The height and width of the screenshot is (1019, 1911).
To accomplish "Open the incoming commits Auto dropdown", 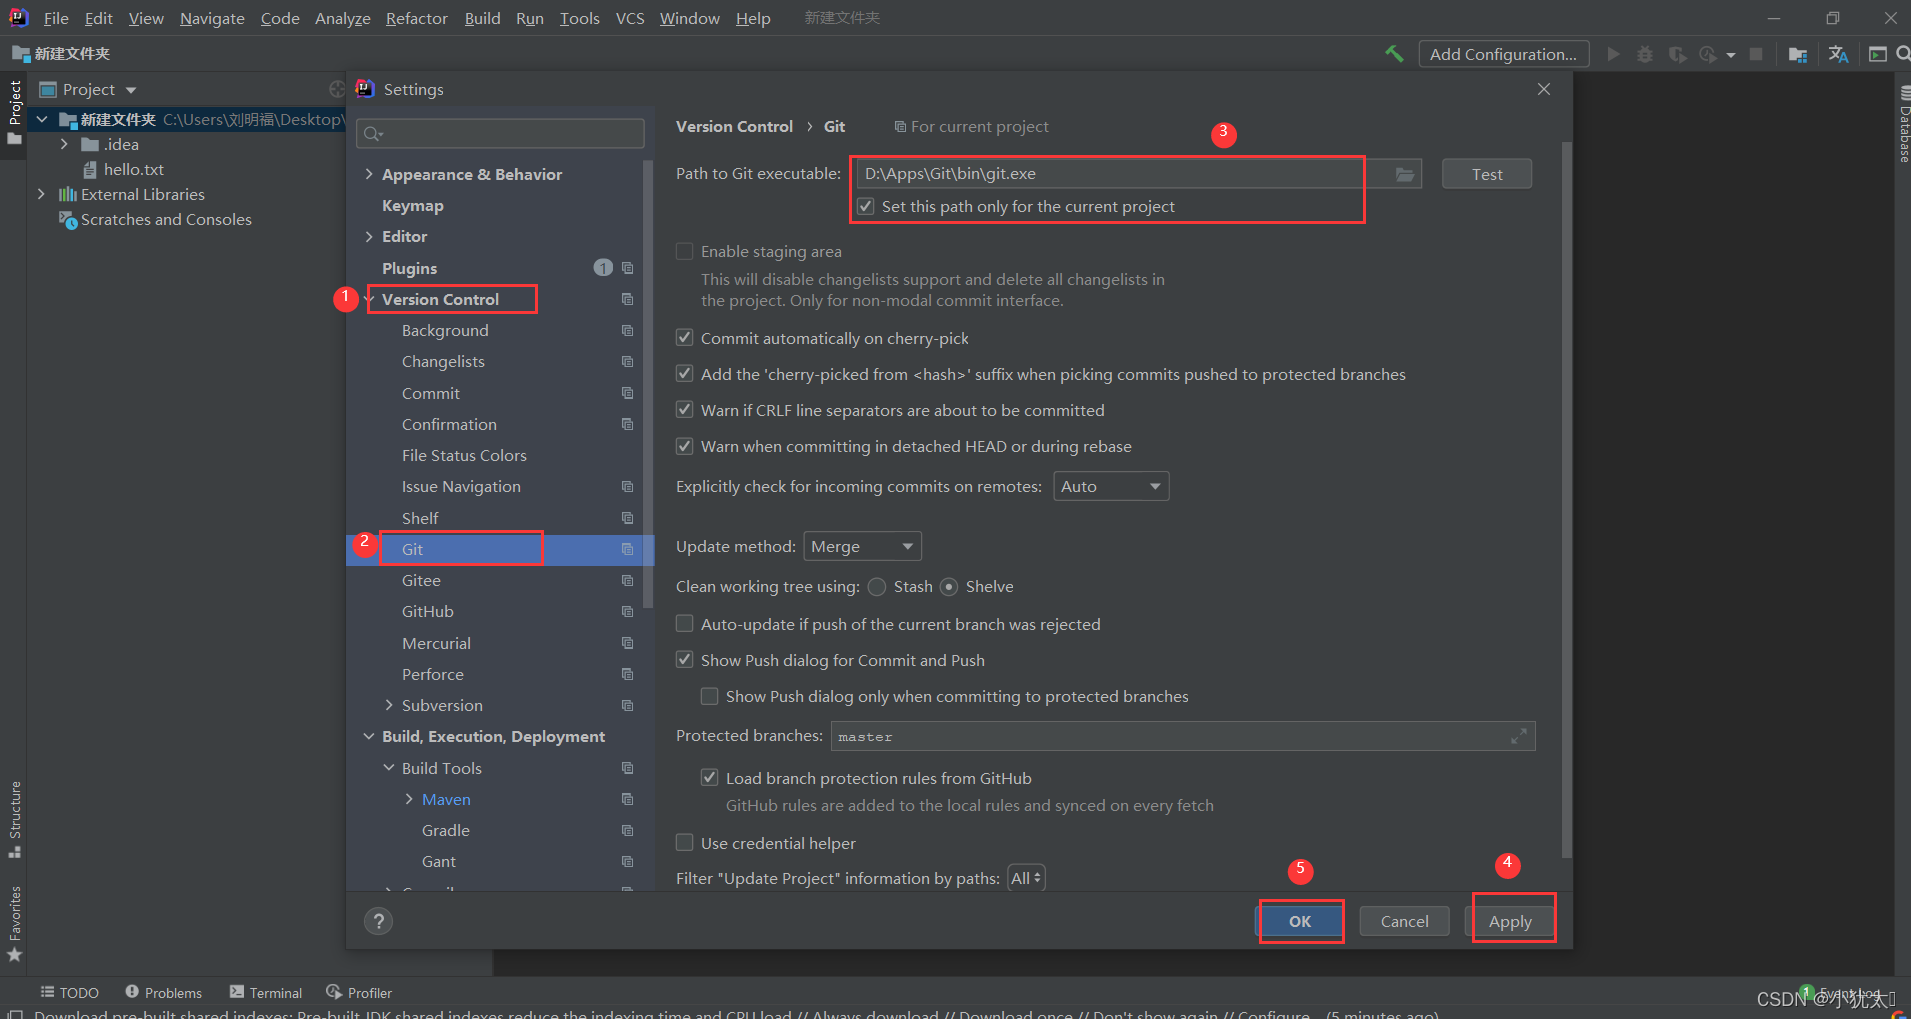I will [x=1111, y=486].
